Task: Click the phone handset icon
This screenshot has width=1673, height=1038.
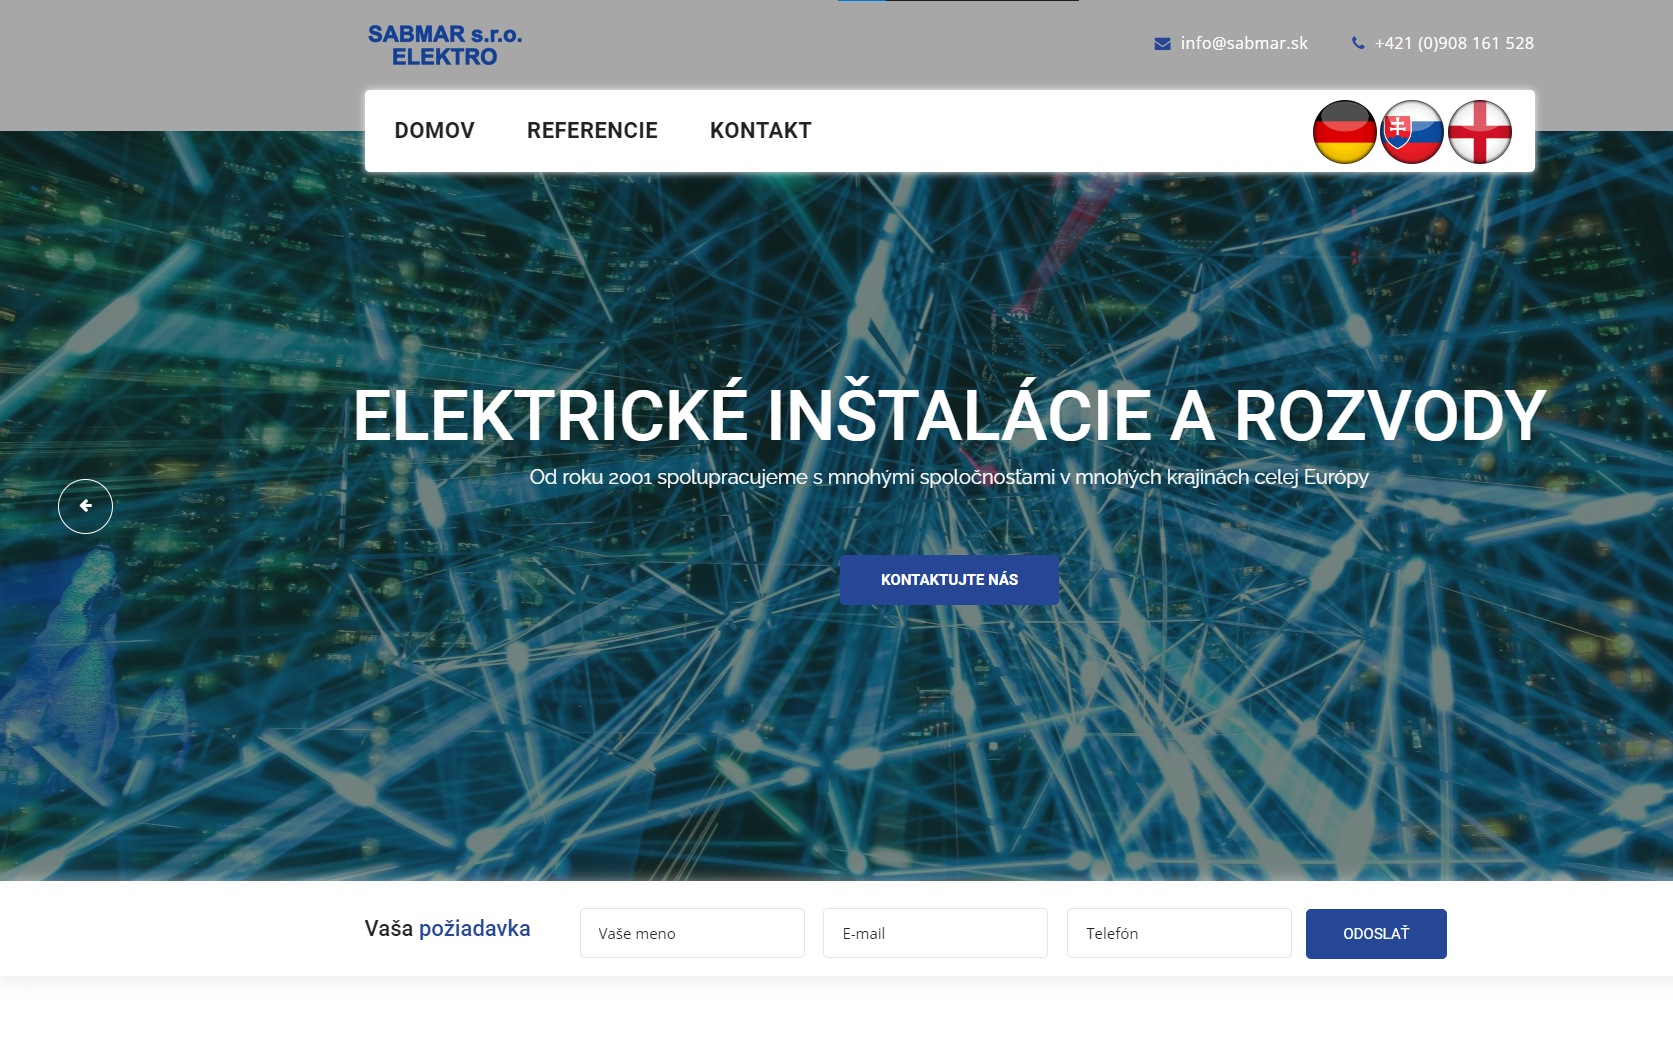Action: (1358, 43)
